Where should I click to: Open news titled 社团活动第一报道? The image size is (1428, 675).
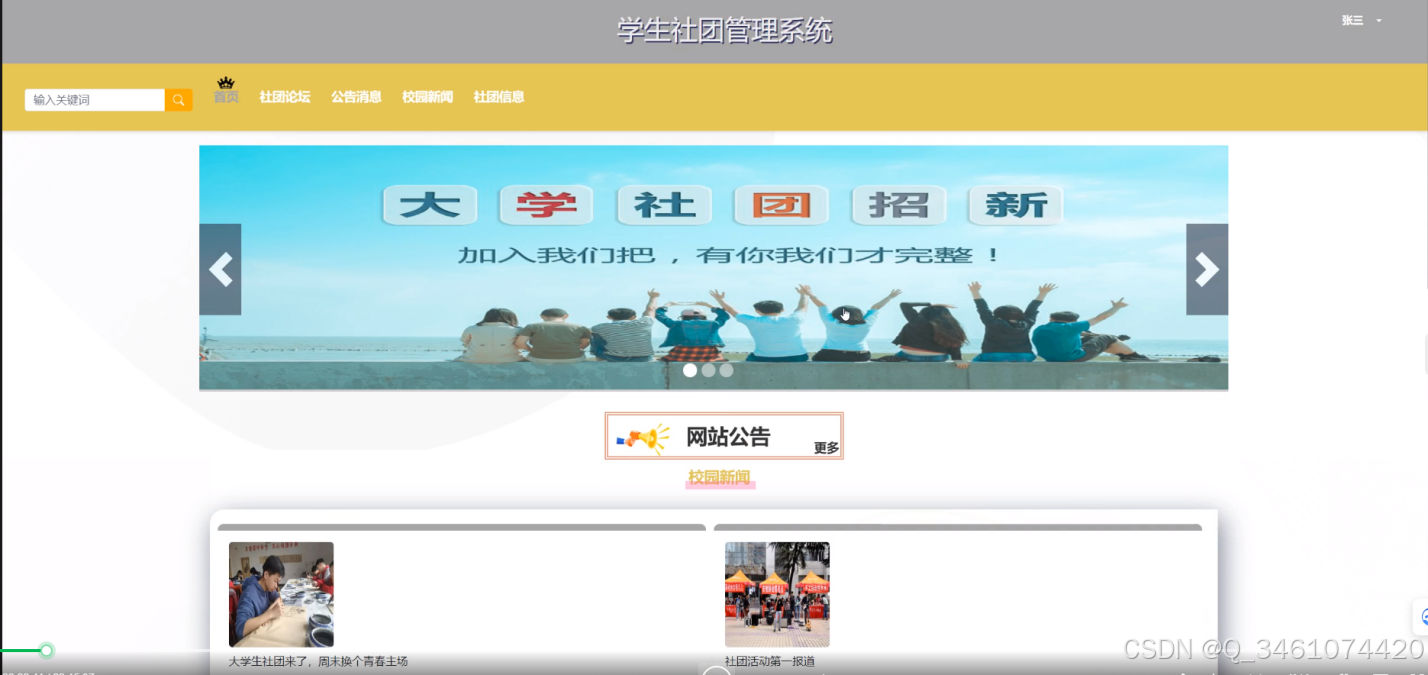769,661
